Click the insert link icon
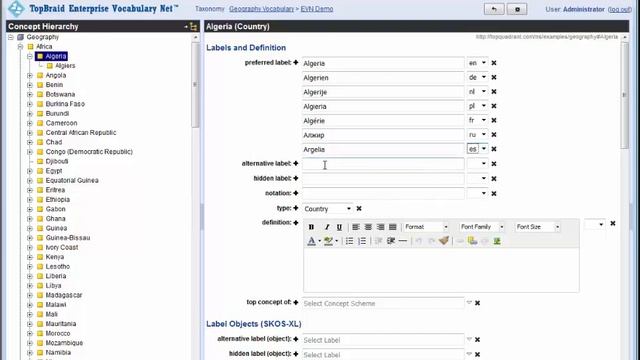640x360 pixels. pyautogui.click(x=460, y=241)
